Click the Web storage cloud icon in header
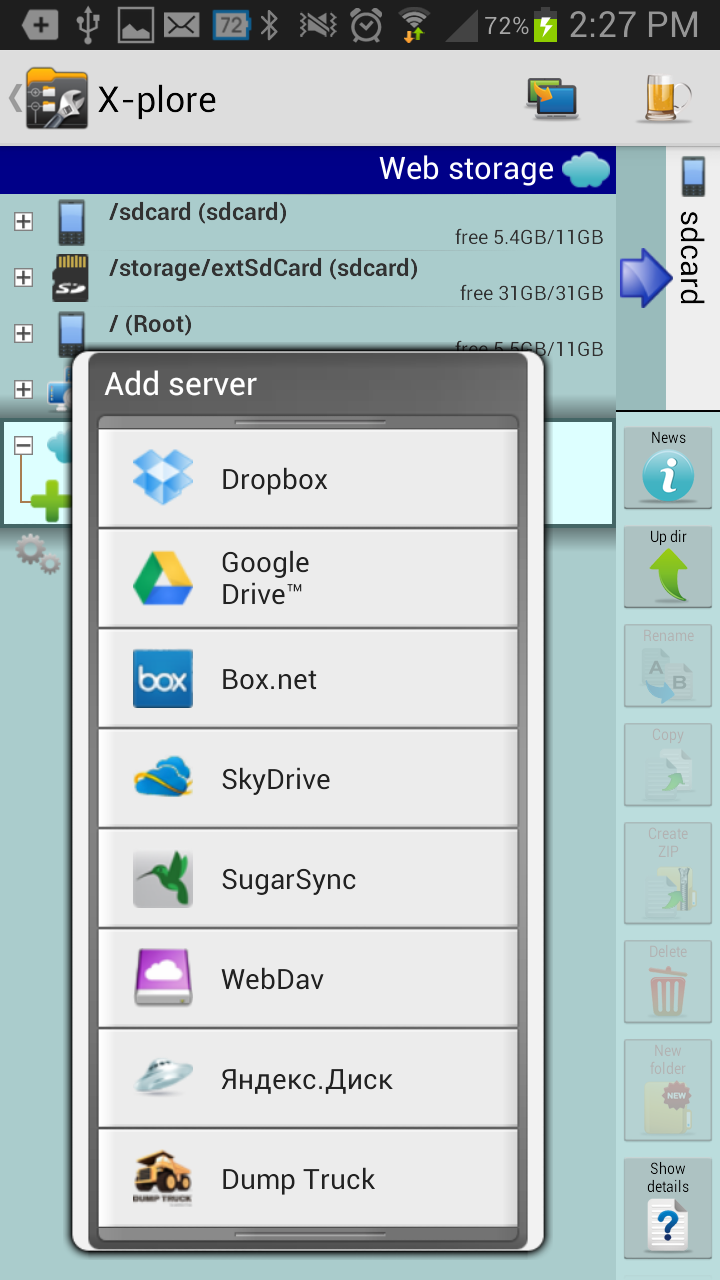Screen dimensions: 720x1280 pos(586,170)
